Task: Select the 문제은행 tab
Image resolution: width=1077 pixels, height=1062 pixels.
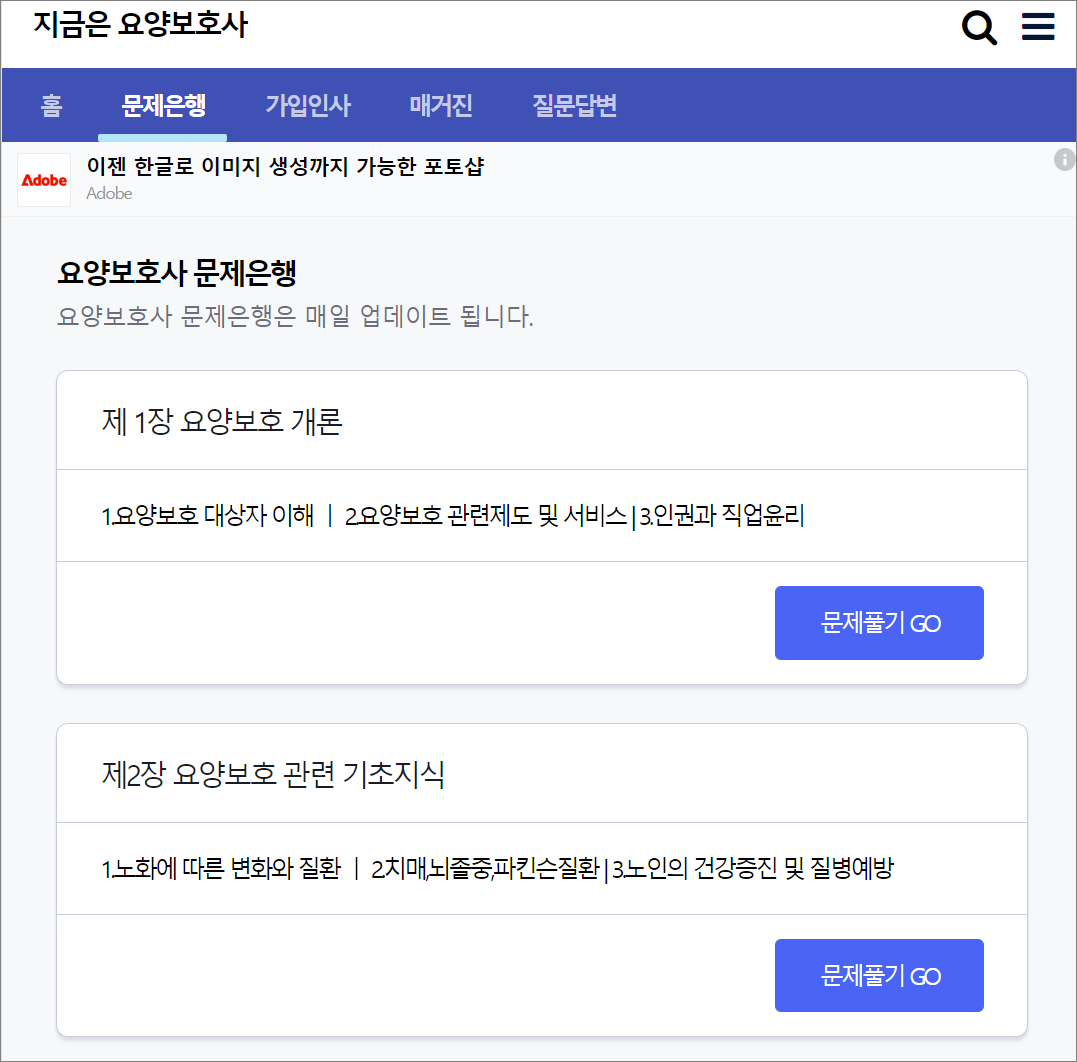Action: point(162,105)
